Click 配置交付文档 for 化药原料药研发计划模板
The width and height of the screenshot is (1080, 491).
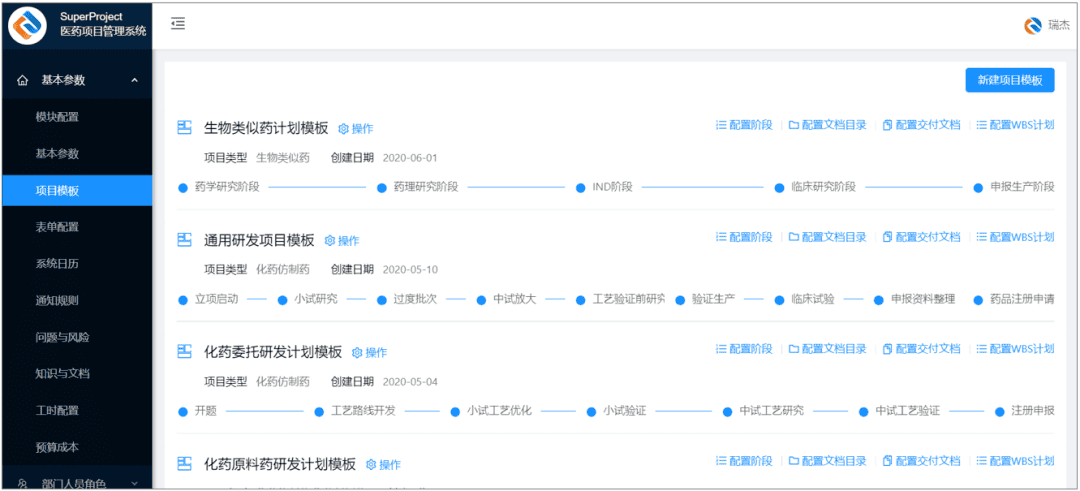(x=922, y=461)
